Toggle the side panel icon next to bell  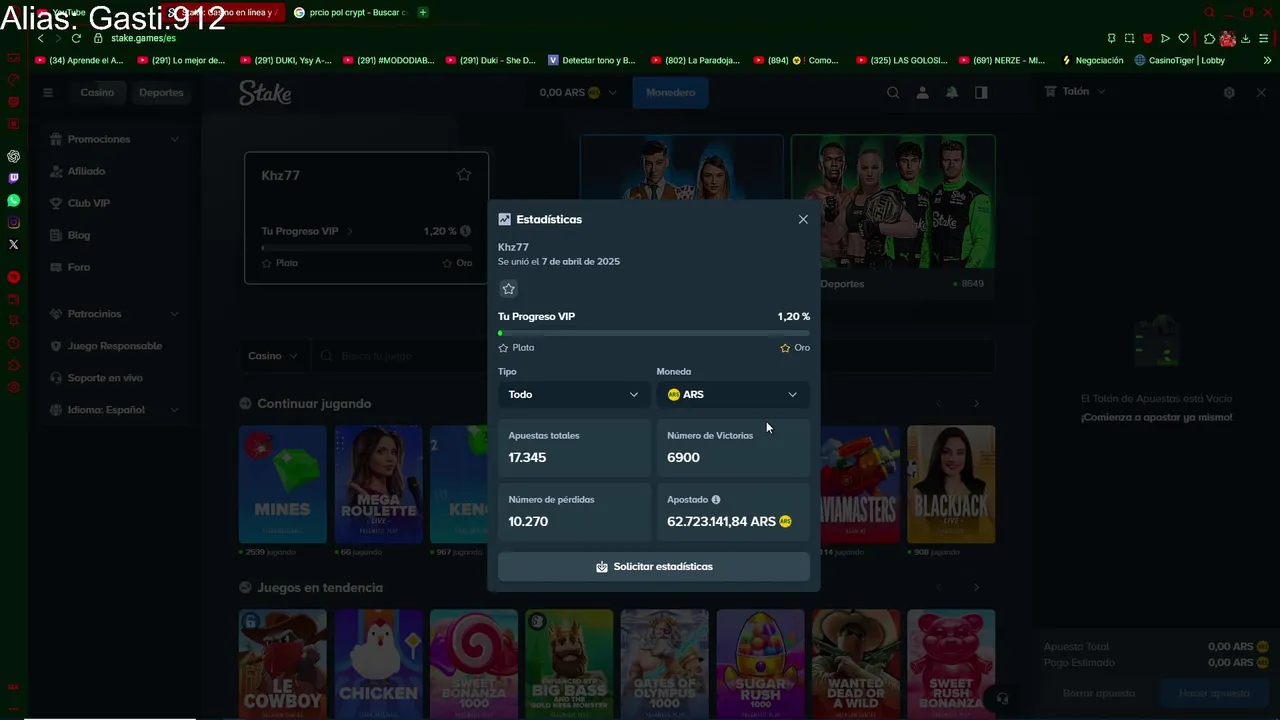[981, 93]
